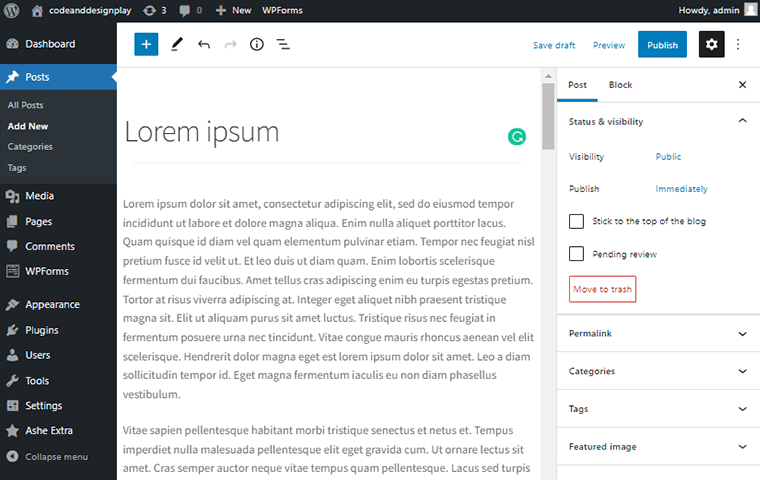
Task: Open Posts in the sidebar
Action: [x=58, y=77]
